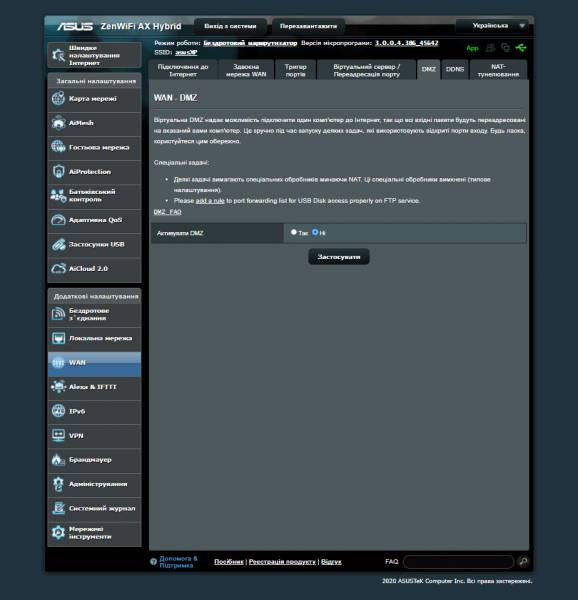Open the System Log (Системний журнал) icon
Viewport: 578px width, 600px height.
[58, 508]
